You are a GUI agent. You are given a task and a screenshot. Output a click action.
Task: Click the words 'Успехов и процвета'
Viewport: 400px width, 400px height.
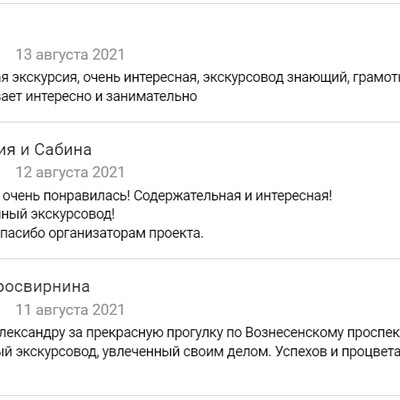pyautogui.click(x=338, y=352)
